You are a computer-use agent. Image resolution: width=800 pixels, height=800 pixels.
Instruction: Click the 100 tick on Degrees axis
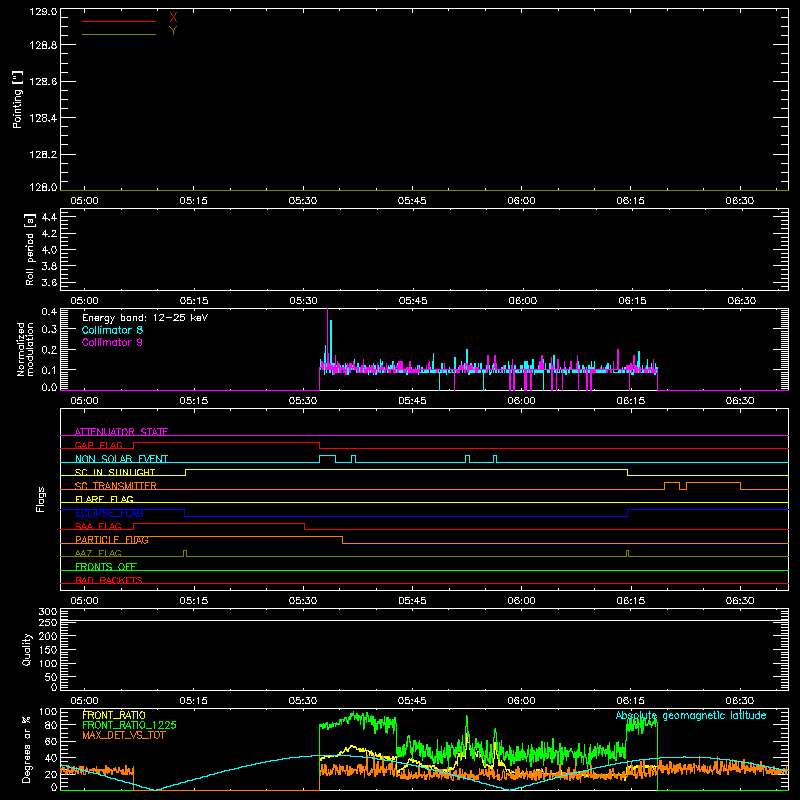48,712
